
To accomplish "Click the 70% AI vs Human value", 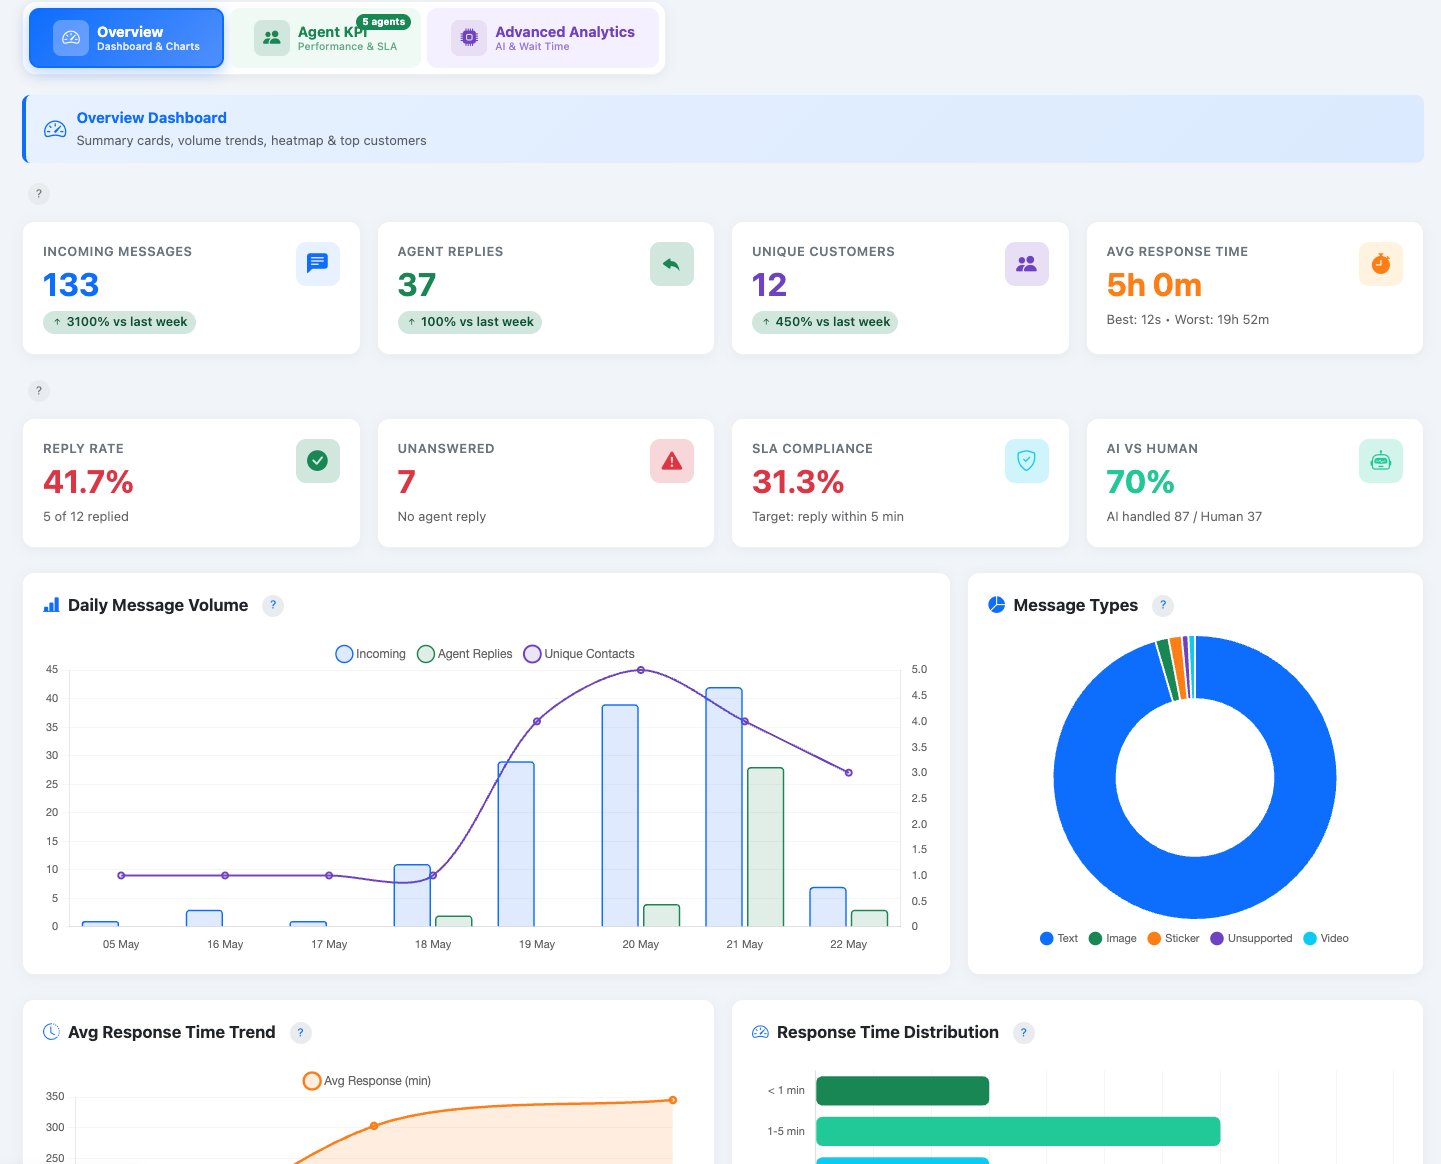I will (1141, 482).
